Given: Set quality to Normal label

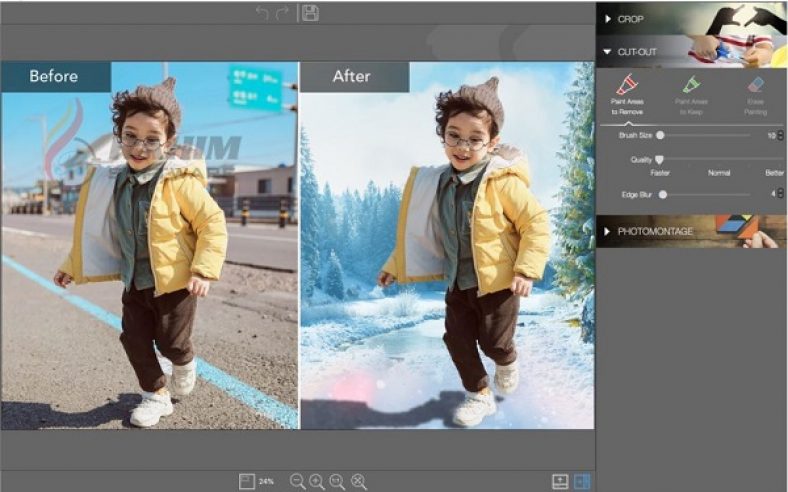Looking at the screenshot, I should [719, 173].
